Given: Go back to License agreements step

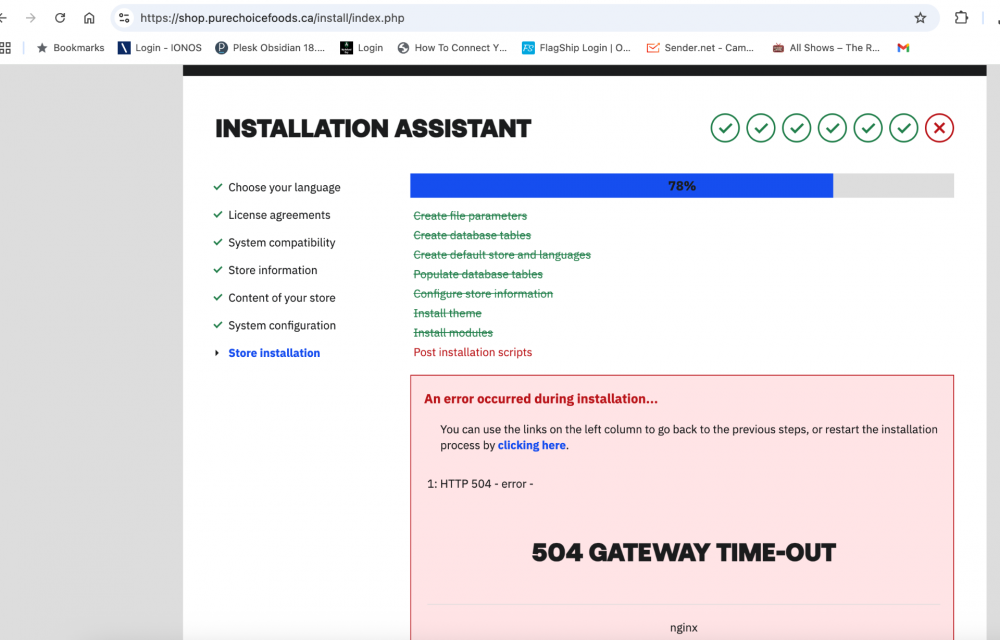Looking at the screenshot, I should click(x=279, y=215).
